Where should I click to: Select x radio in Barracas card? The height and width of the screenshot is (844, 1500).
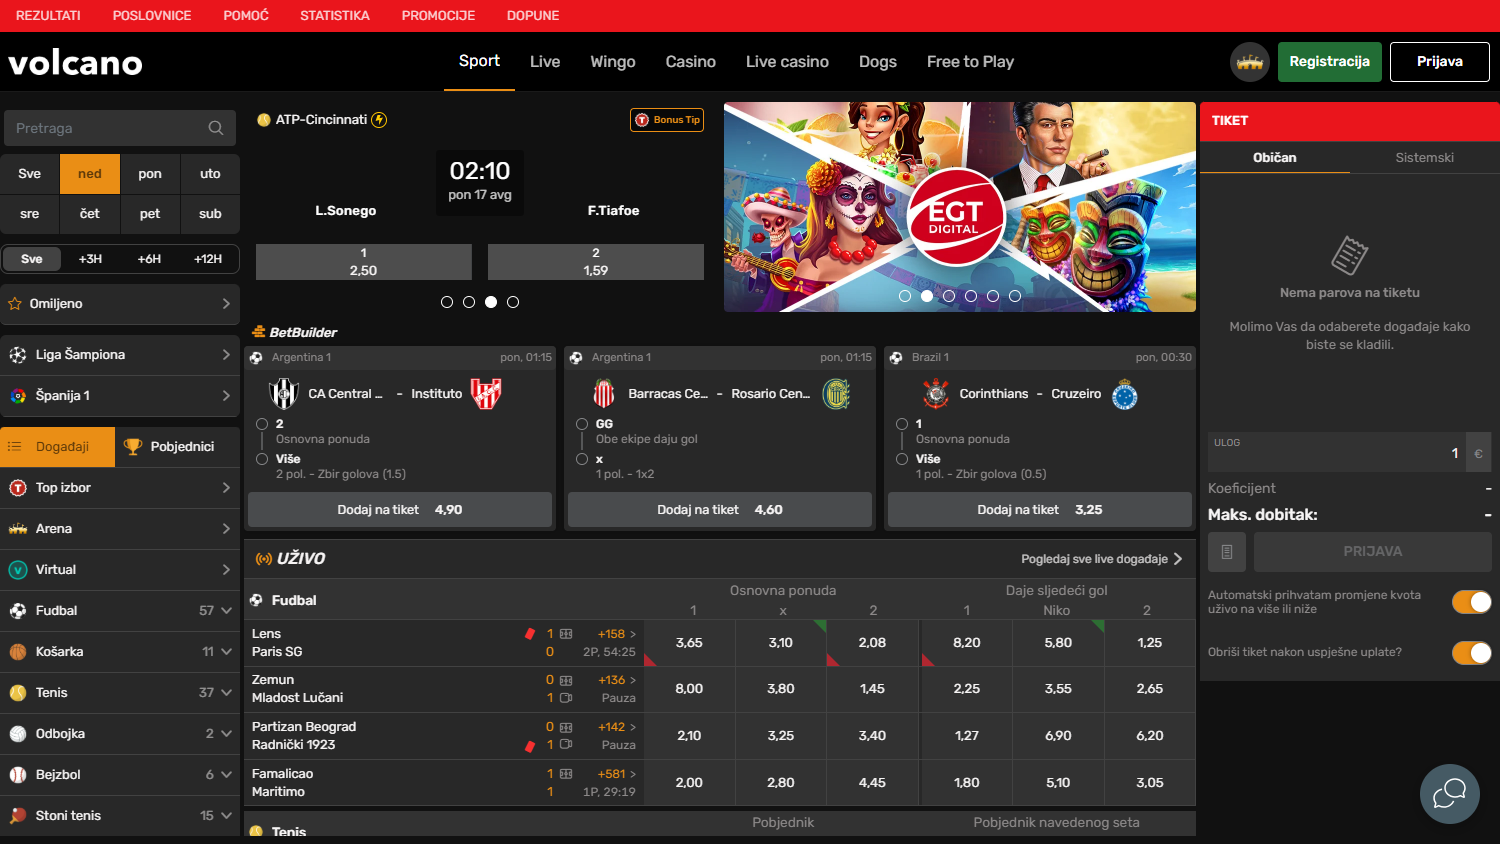tap(582, 459)
